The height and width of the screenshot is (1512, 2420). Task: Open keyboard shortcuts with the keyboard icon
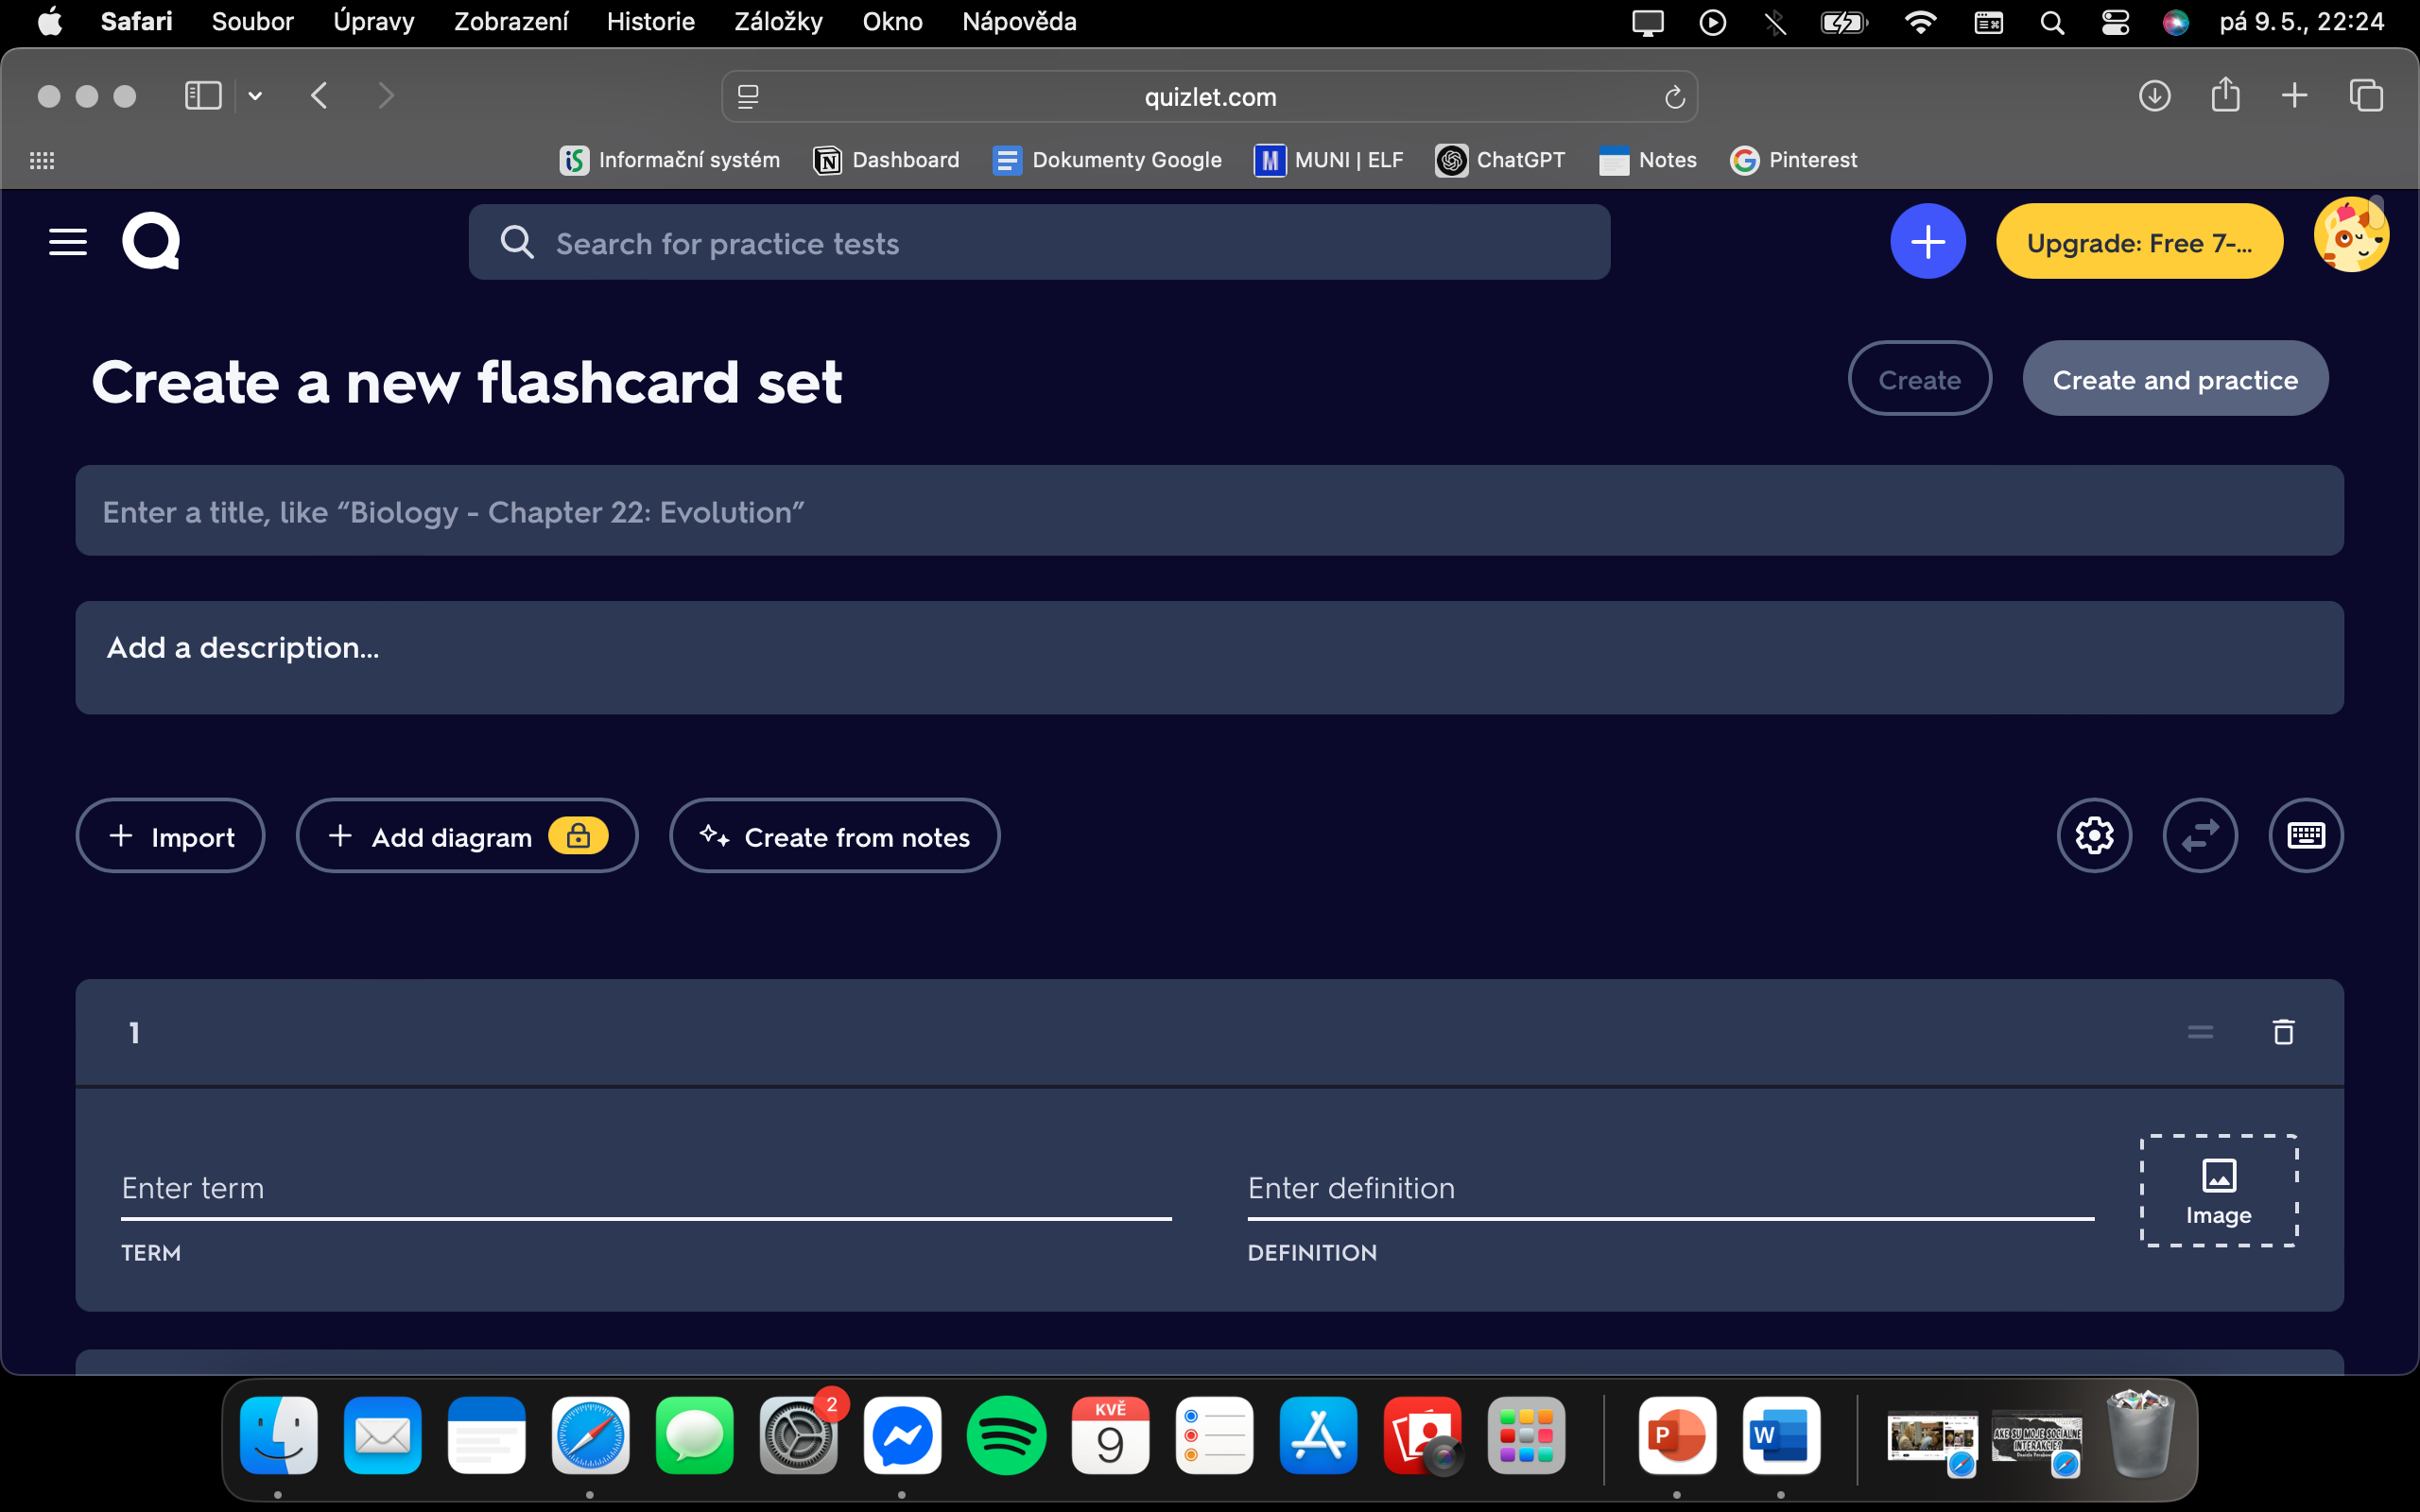pos(2306,835)
